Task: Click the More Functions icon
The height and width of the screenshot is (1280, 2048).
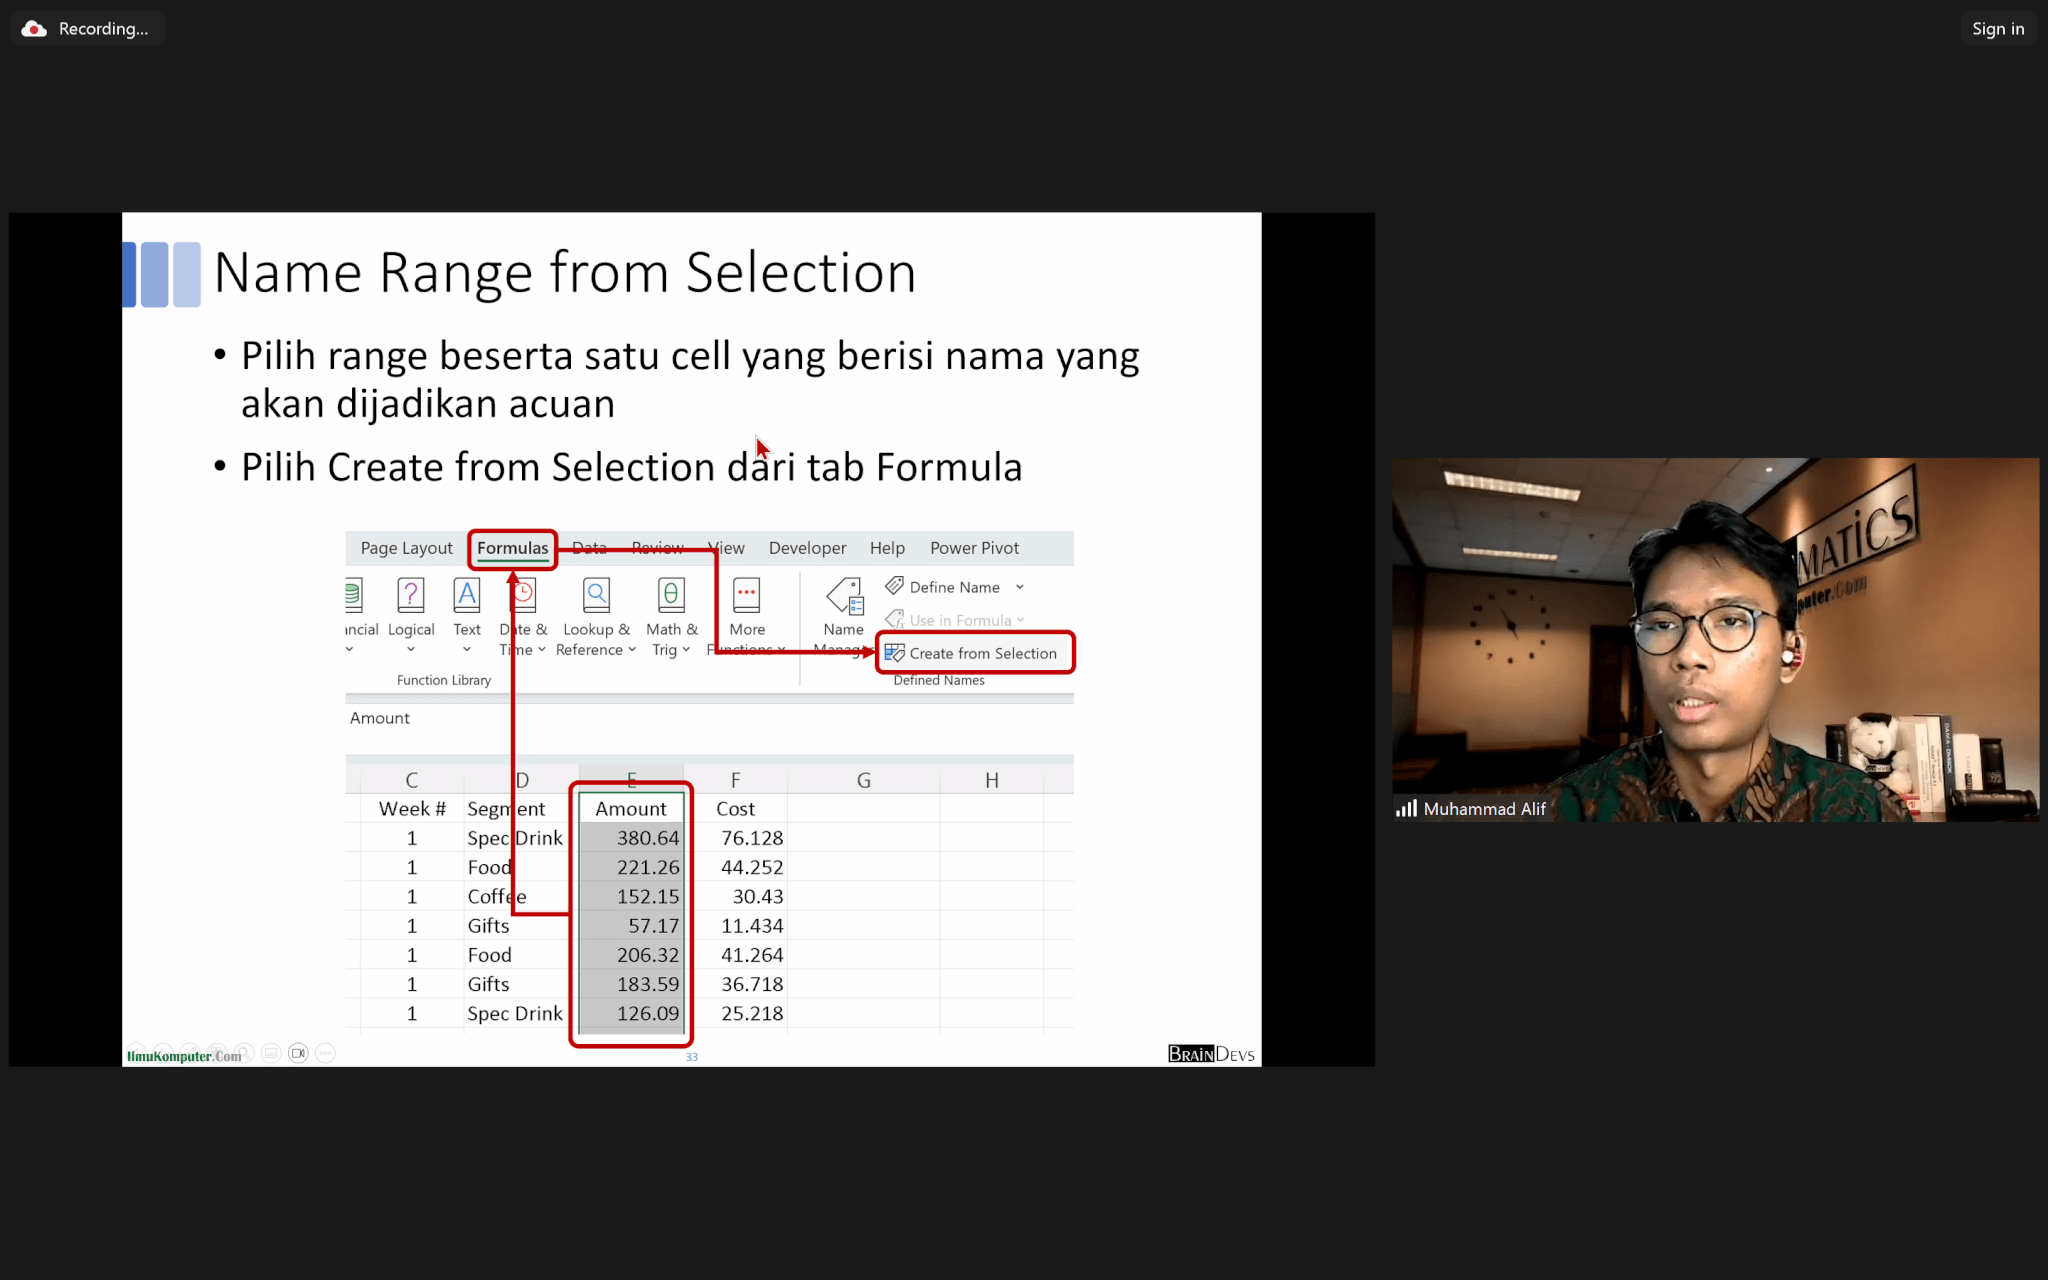Action: [x=746, y=595]
